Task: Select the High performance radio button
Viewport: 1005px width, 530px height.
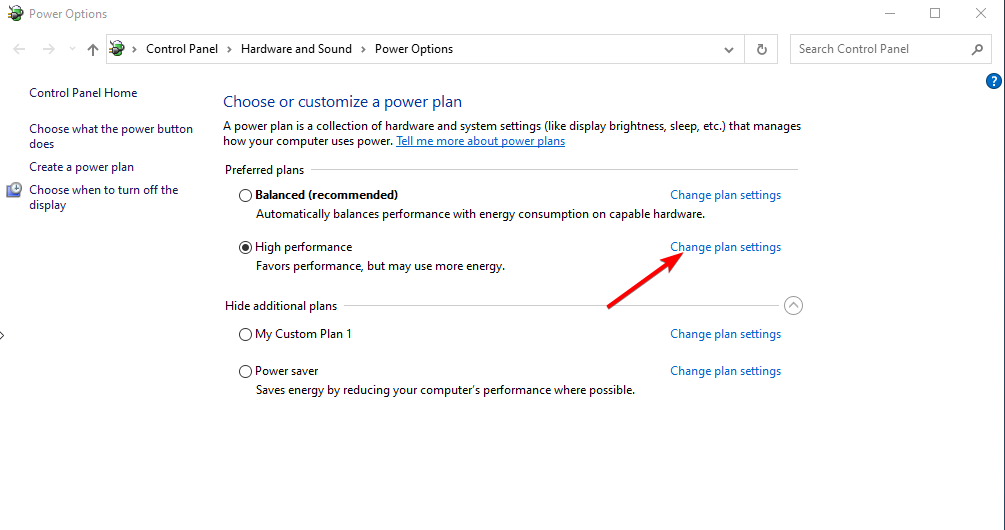Action: point(245,247)
